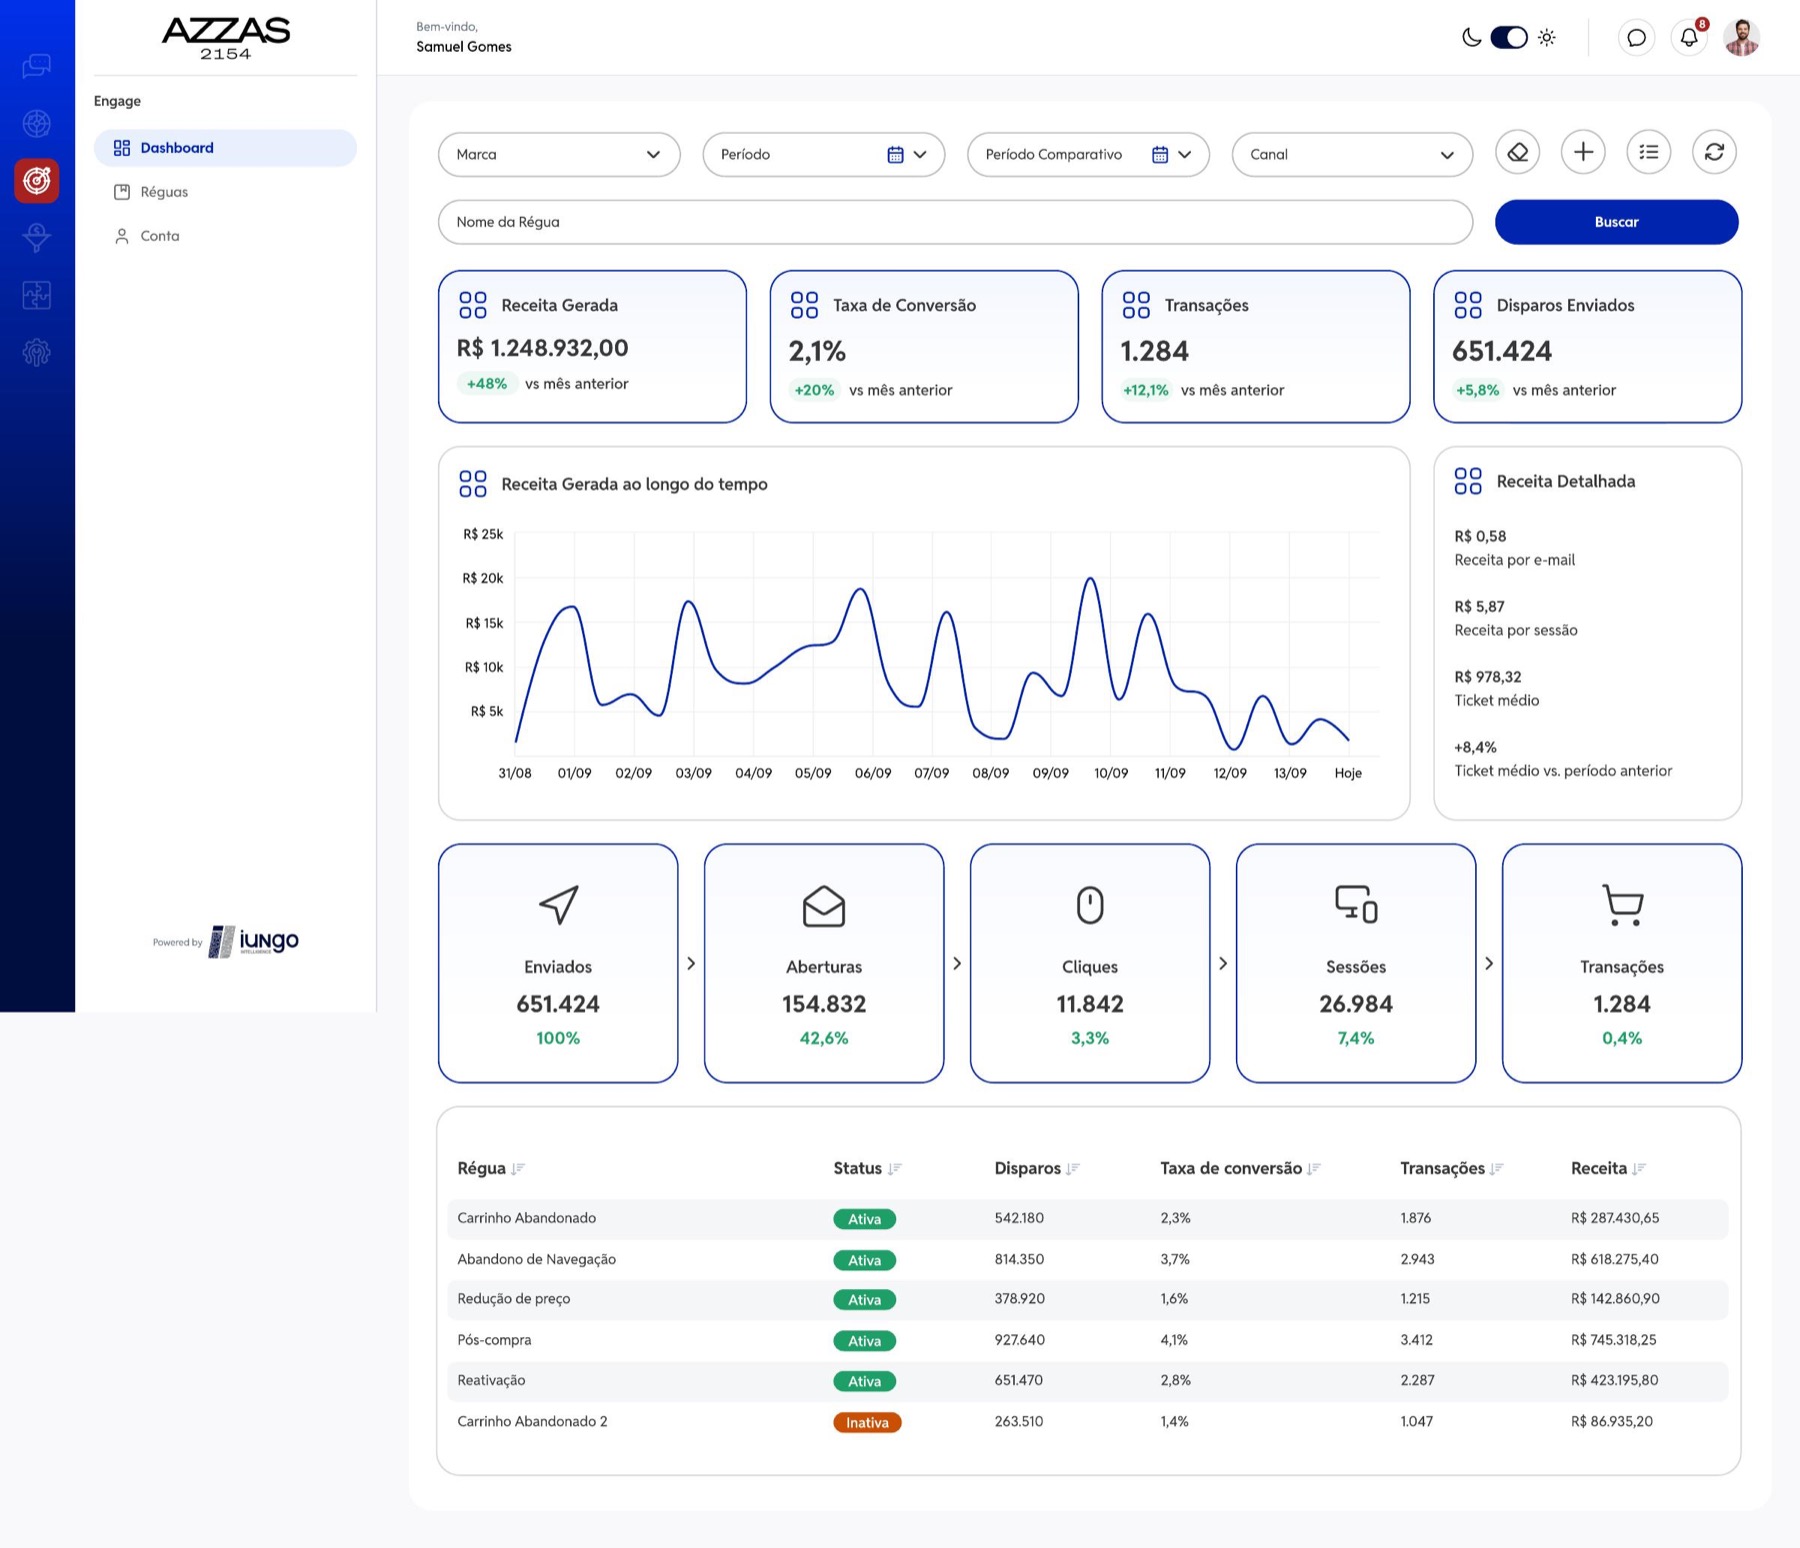Expand the Marca dropdown
The height and width of the screenshot is (1548, 1800).
(559, 155)
